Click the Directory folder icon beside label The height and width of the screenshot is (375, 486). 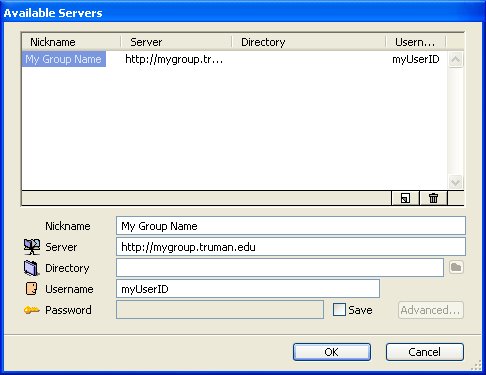(x=32, y=268)
